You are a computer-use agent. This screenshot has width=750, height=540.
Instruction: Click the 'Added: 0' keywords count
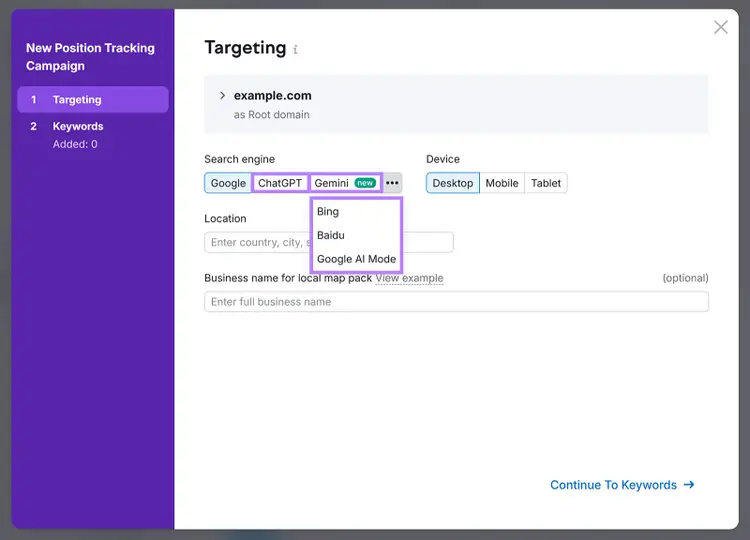[x=75, y=144]
